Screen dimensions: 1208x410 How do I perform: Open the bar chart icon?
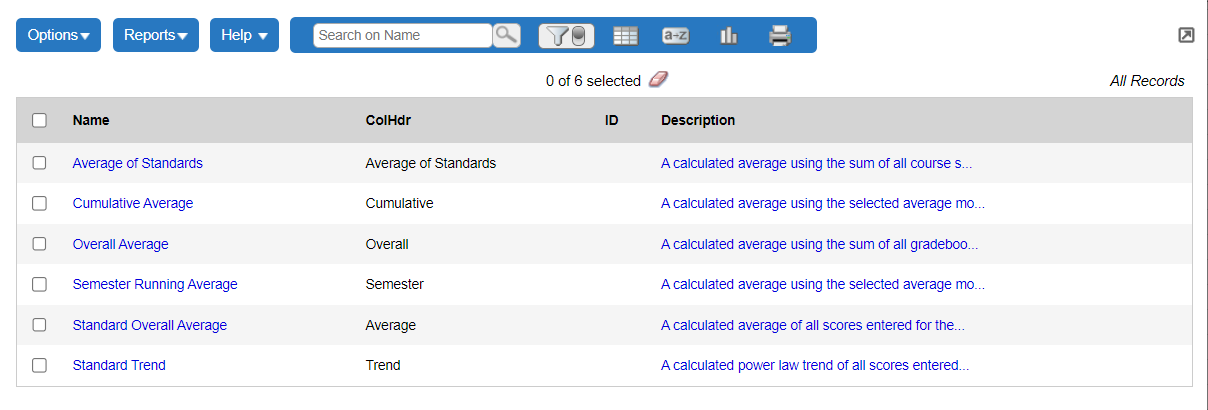tap(728, 36)
